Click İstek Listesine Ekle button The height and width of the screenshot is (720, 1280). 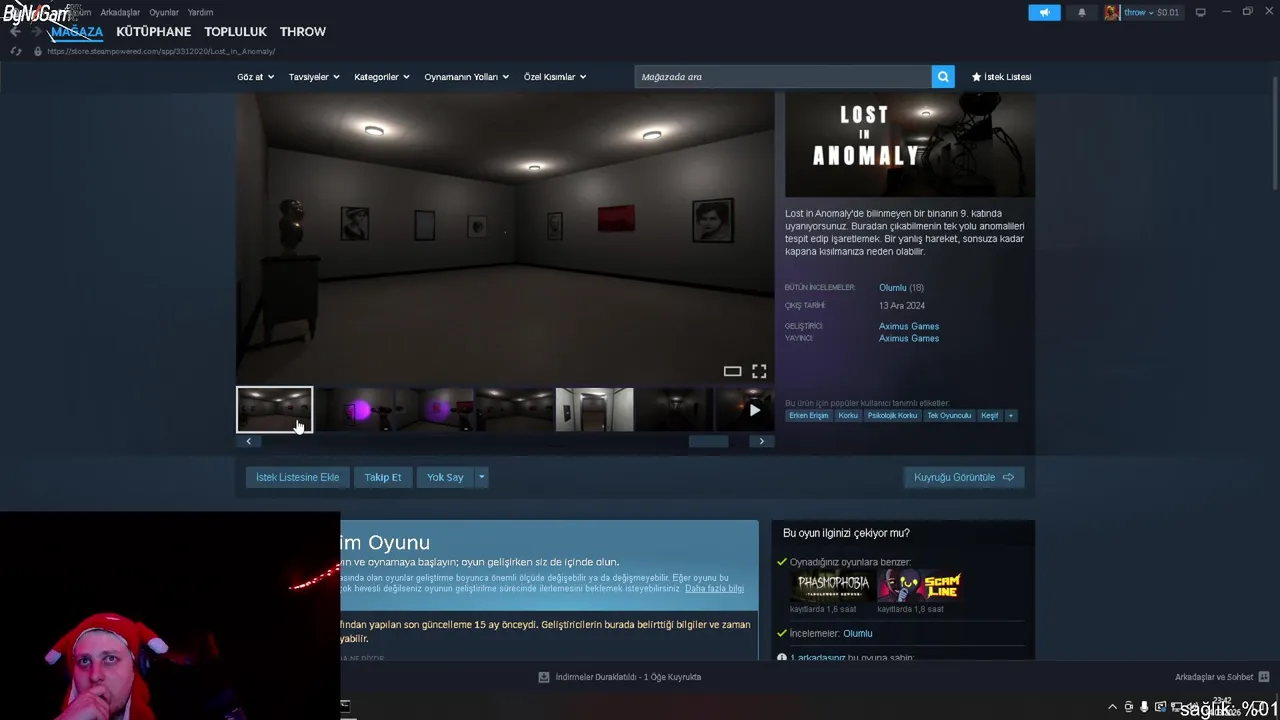pyautogui.click(x=297, y=477)
